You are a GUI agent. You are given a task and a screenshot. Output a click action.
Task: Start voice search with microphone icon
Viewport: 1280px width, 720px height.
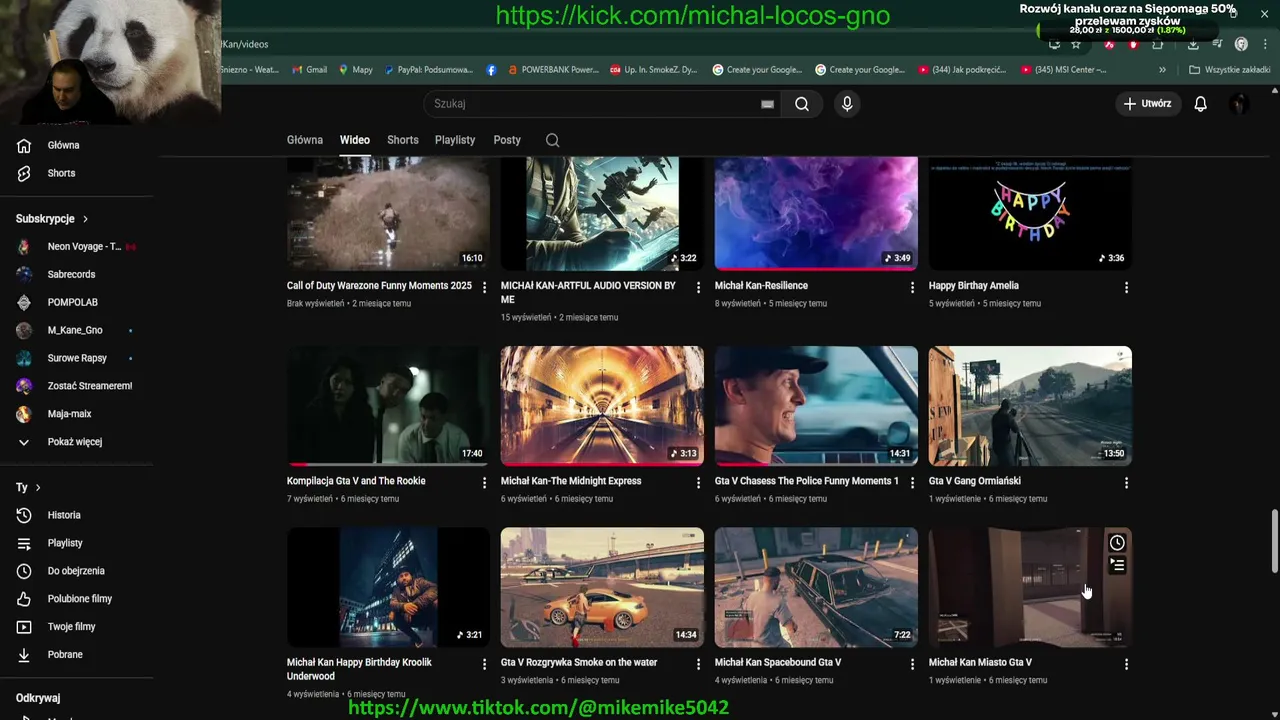pos(847,104)
